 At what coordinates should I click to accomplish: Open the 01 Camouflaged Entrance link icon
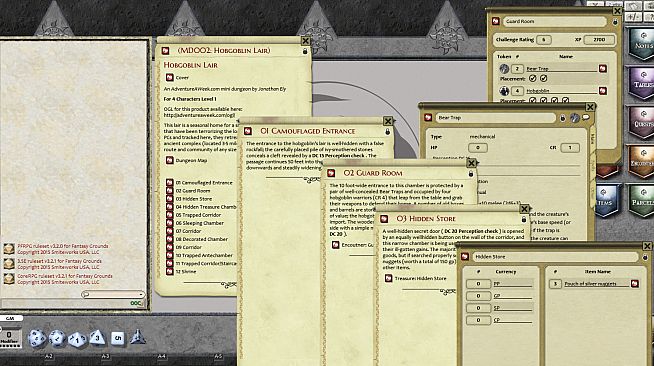click(170, 183)
